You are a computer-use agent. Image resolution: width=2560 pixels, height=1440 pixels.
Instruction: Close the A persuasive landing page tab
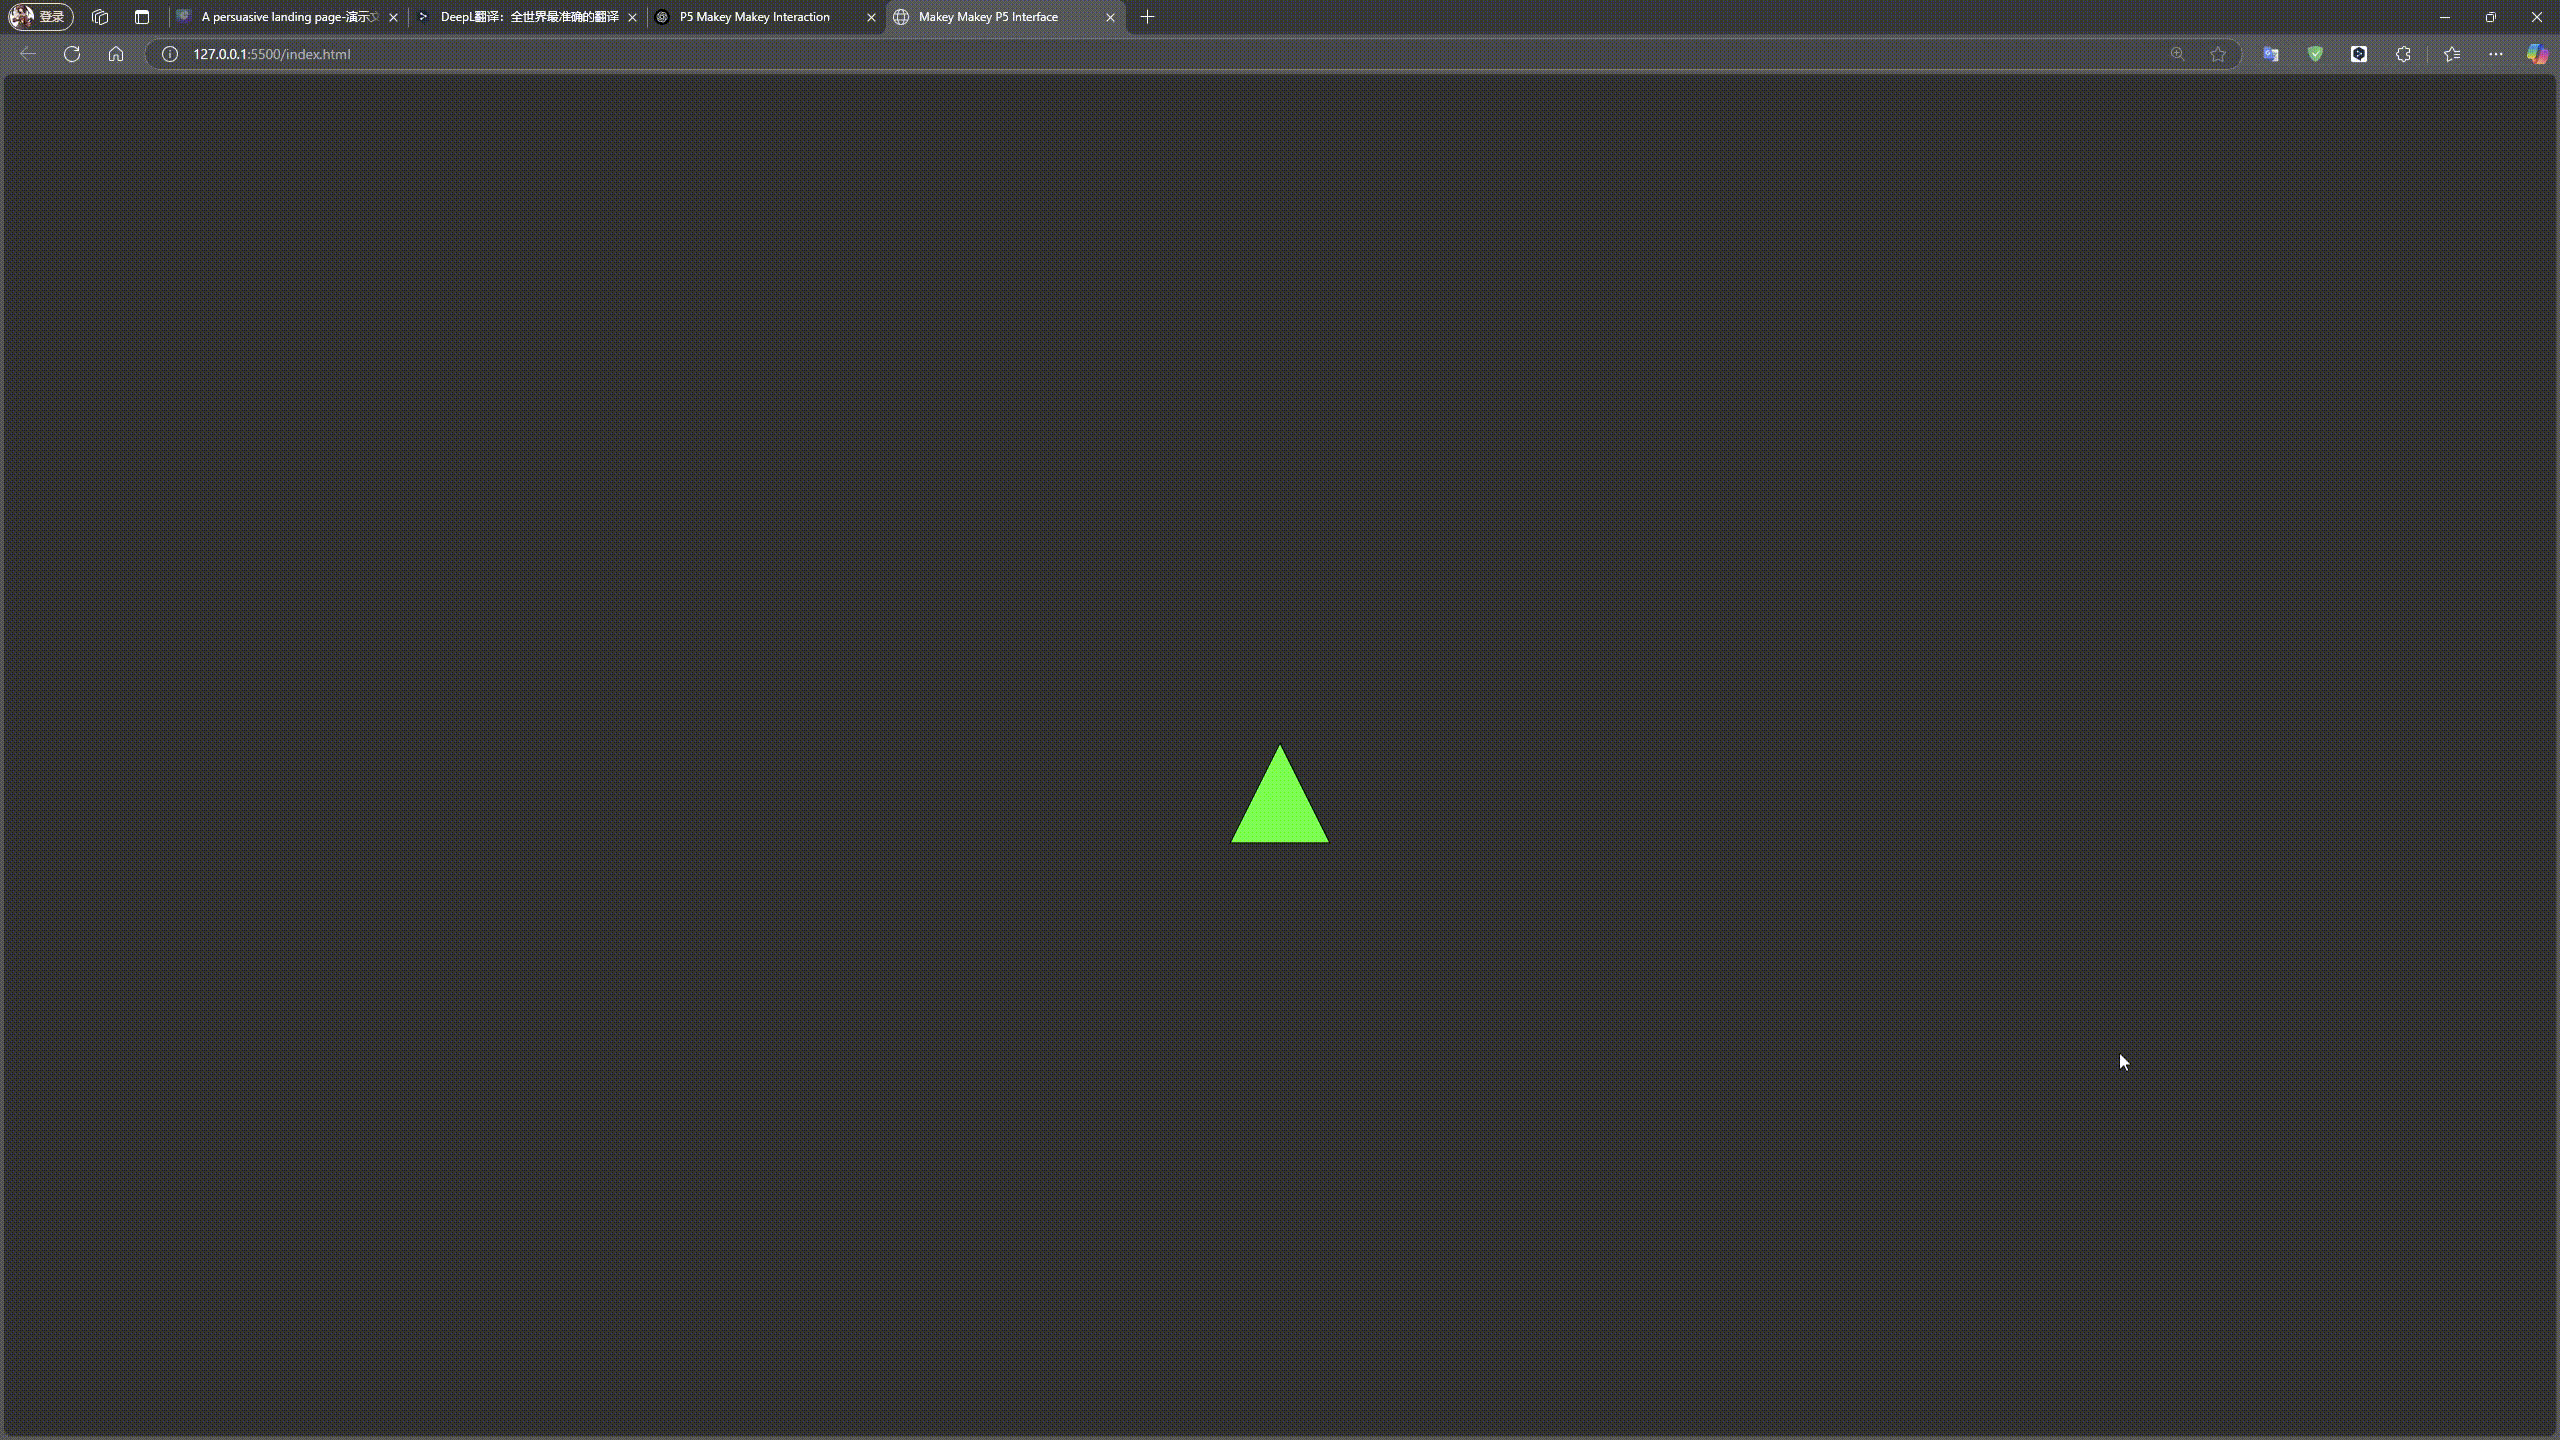point(394,17)
